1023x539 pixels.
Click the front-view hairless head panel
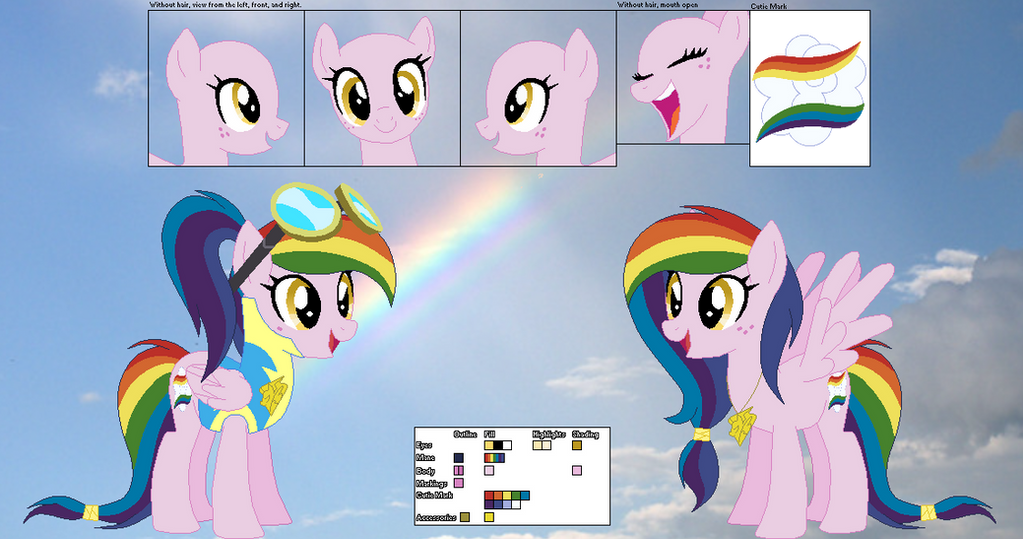pyautogui.click(x=382, y=88)
